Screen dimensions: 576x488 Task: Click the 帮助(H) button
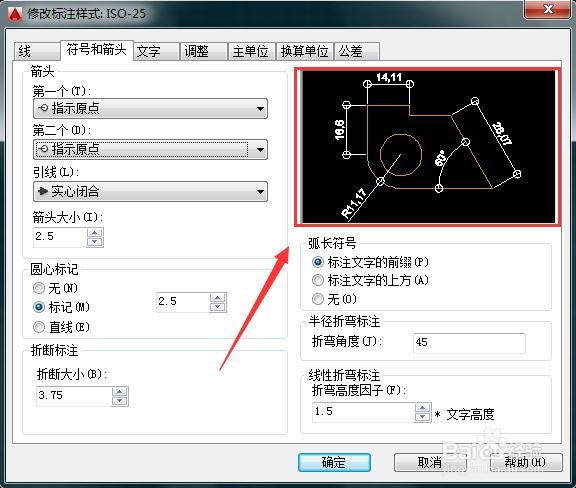coord(526,462)
